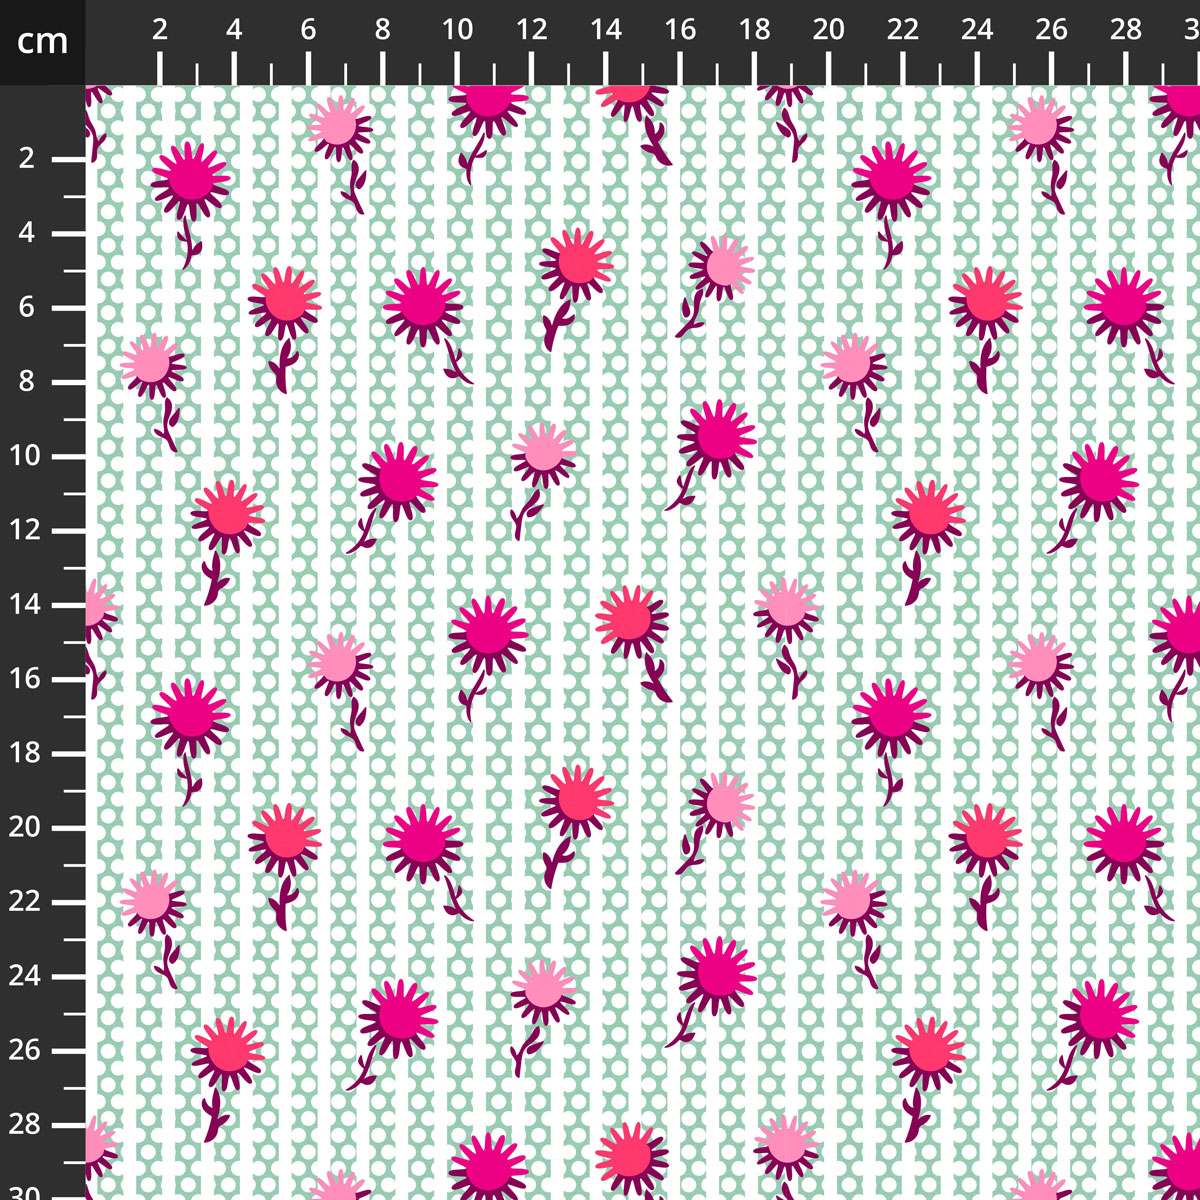Select the 24 mark on the vertical ruler
Image resolution: width=1200 pixels, height=1200 pixels.
pyautogui.click(x=26, y=976)
